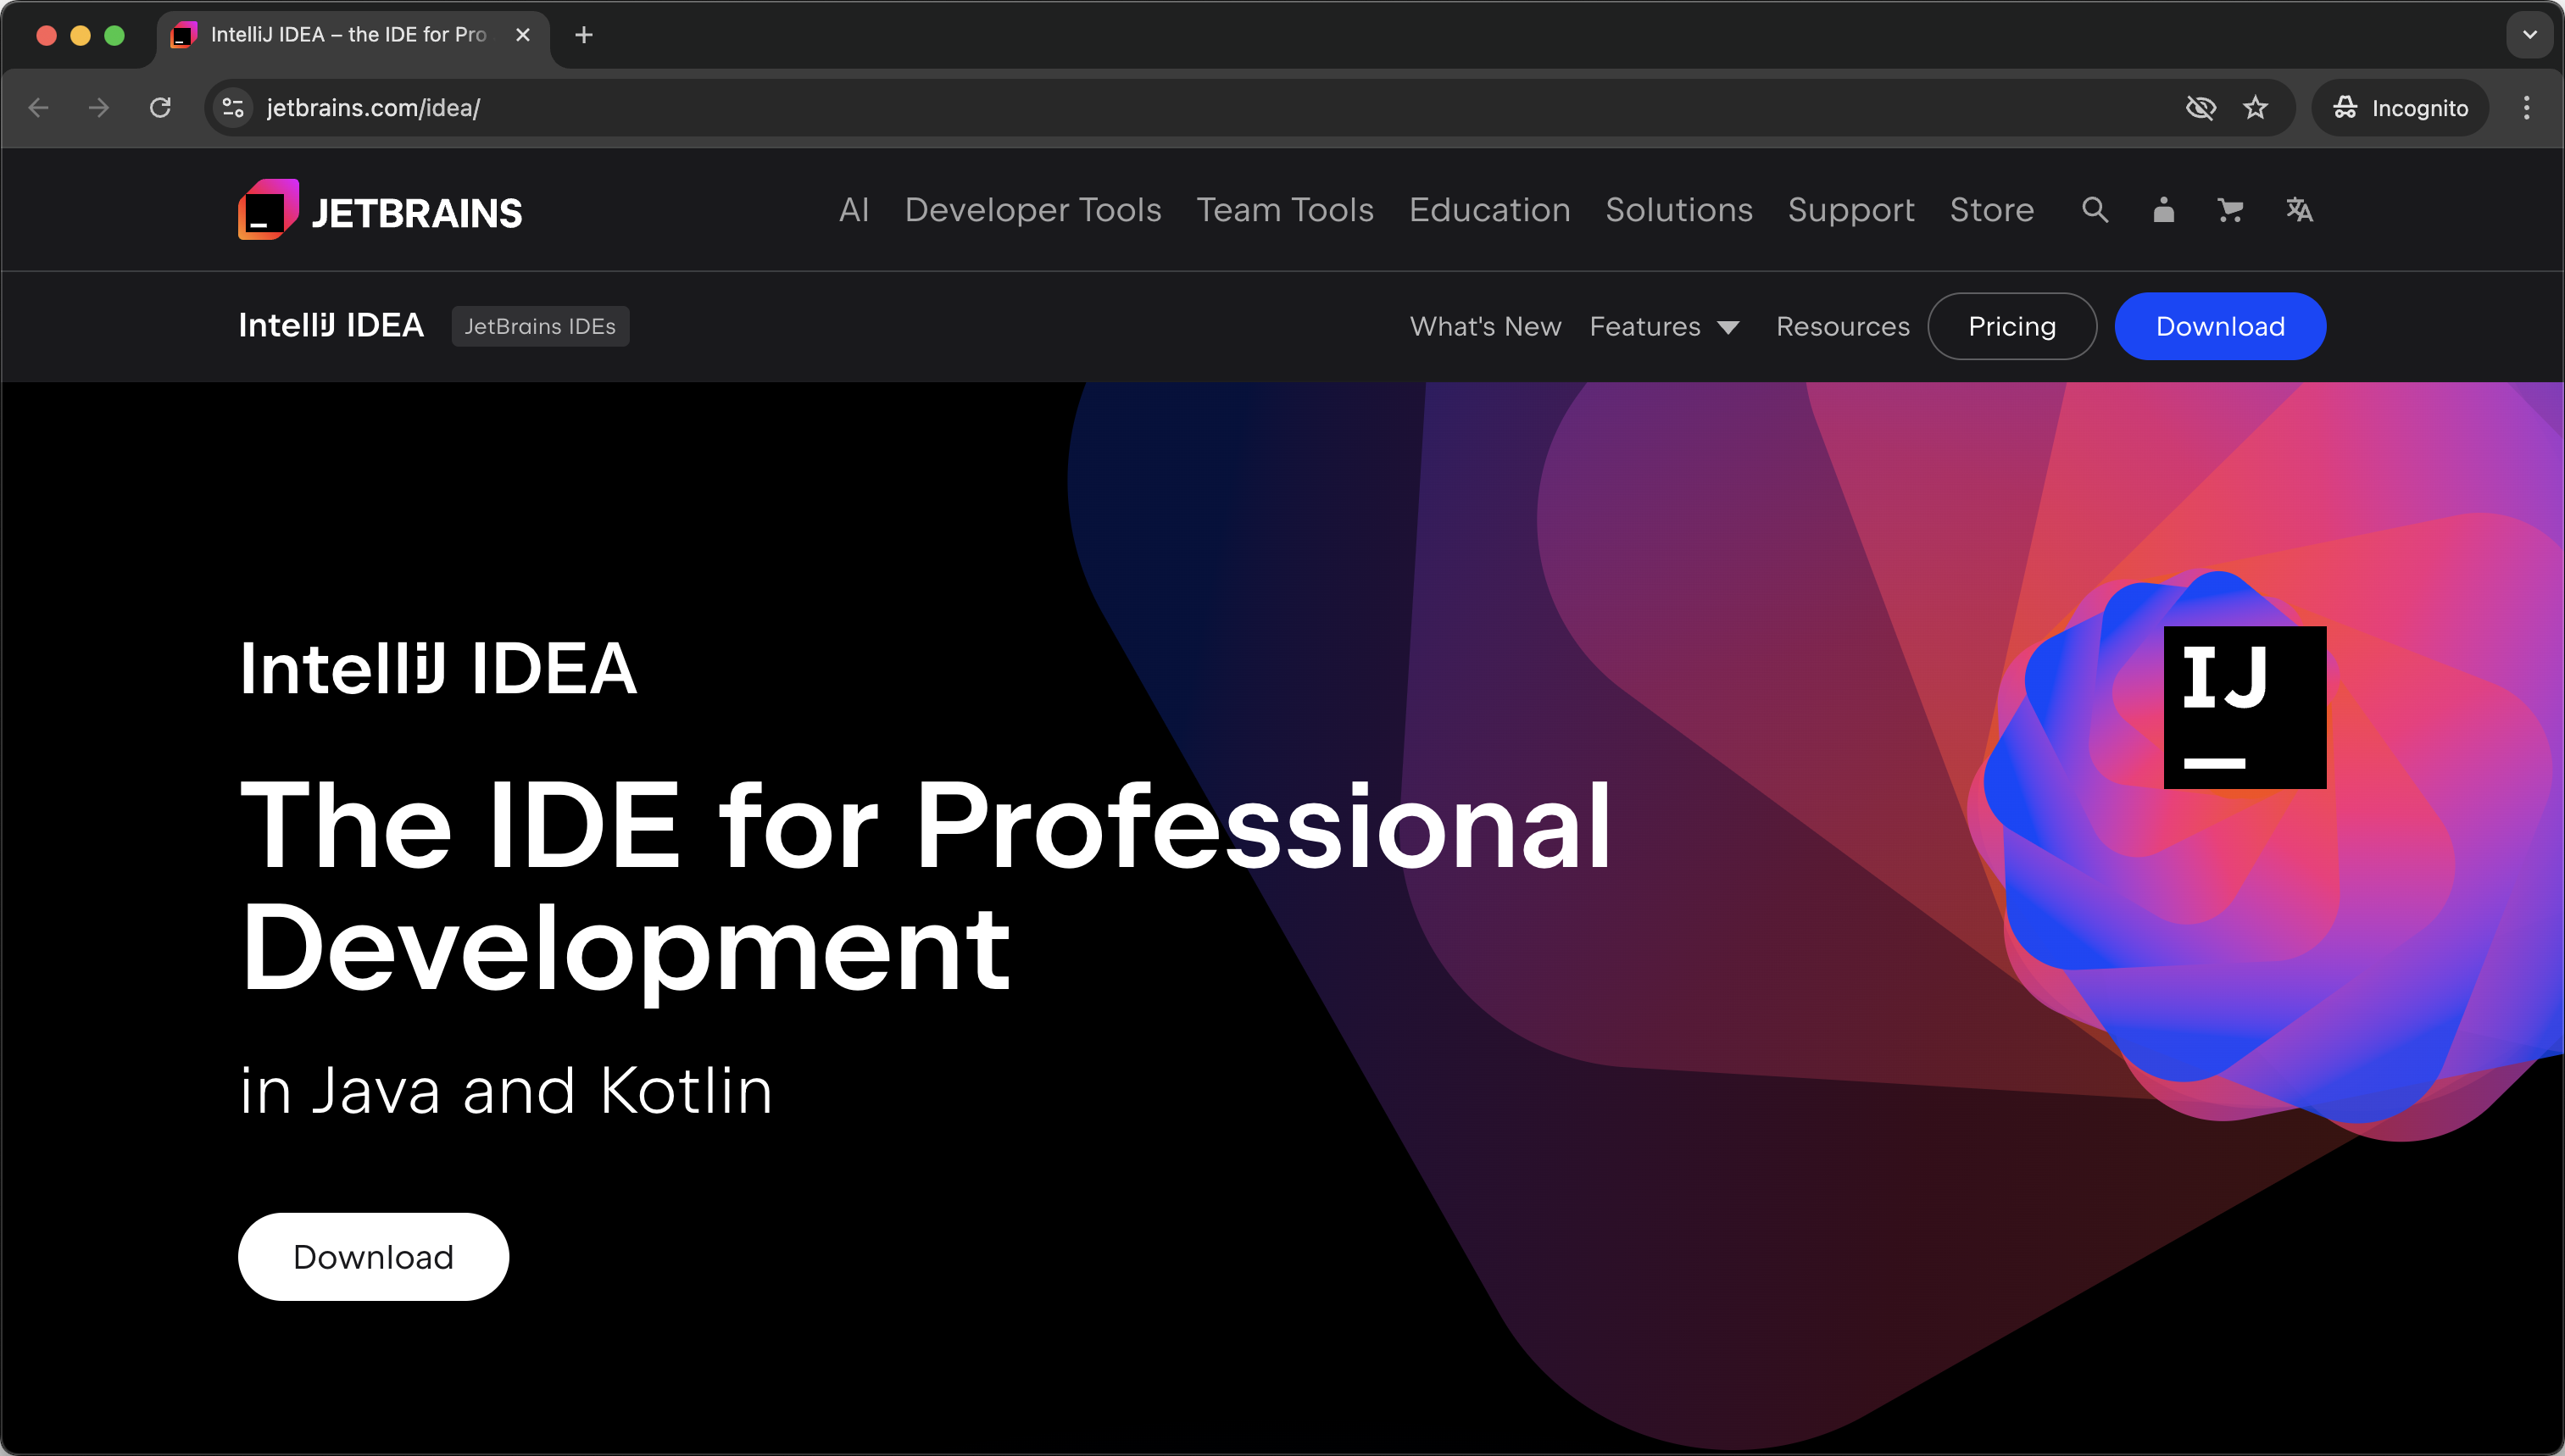View site information icon in address bar
The image size is (2565, 1456).
[x=233, y=107]
